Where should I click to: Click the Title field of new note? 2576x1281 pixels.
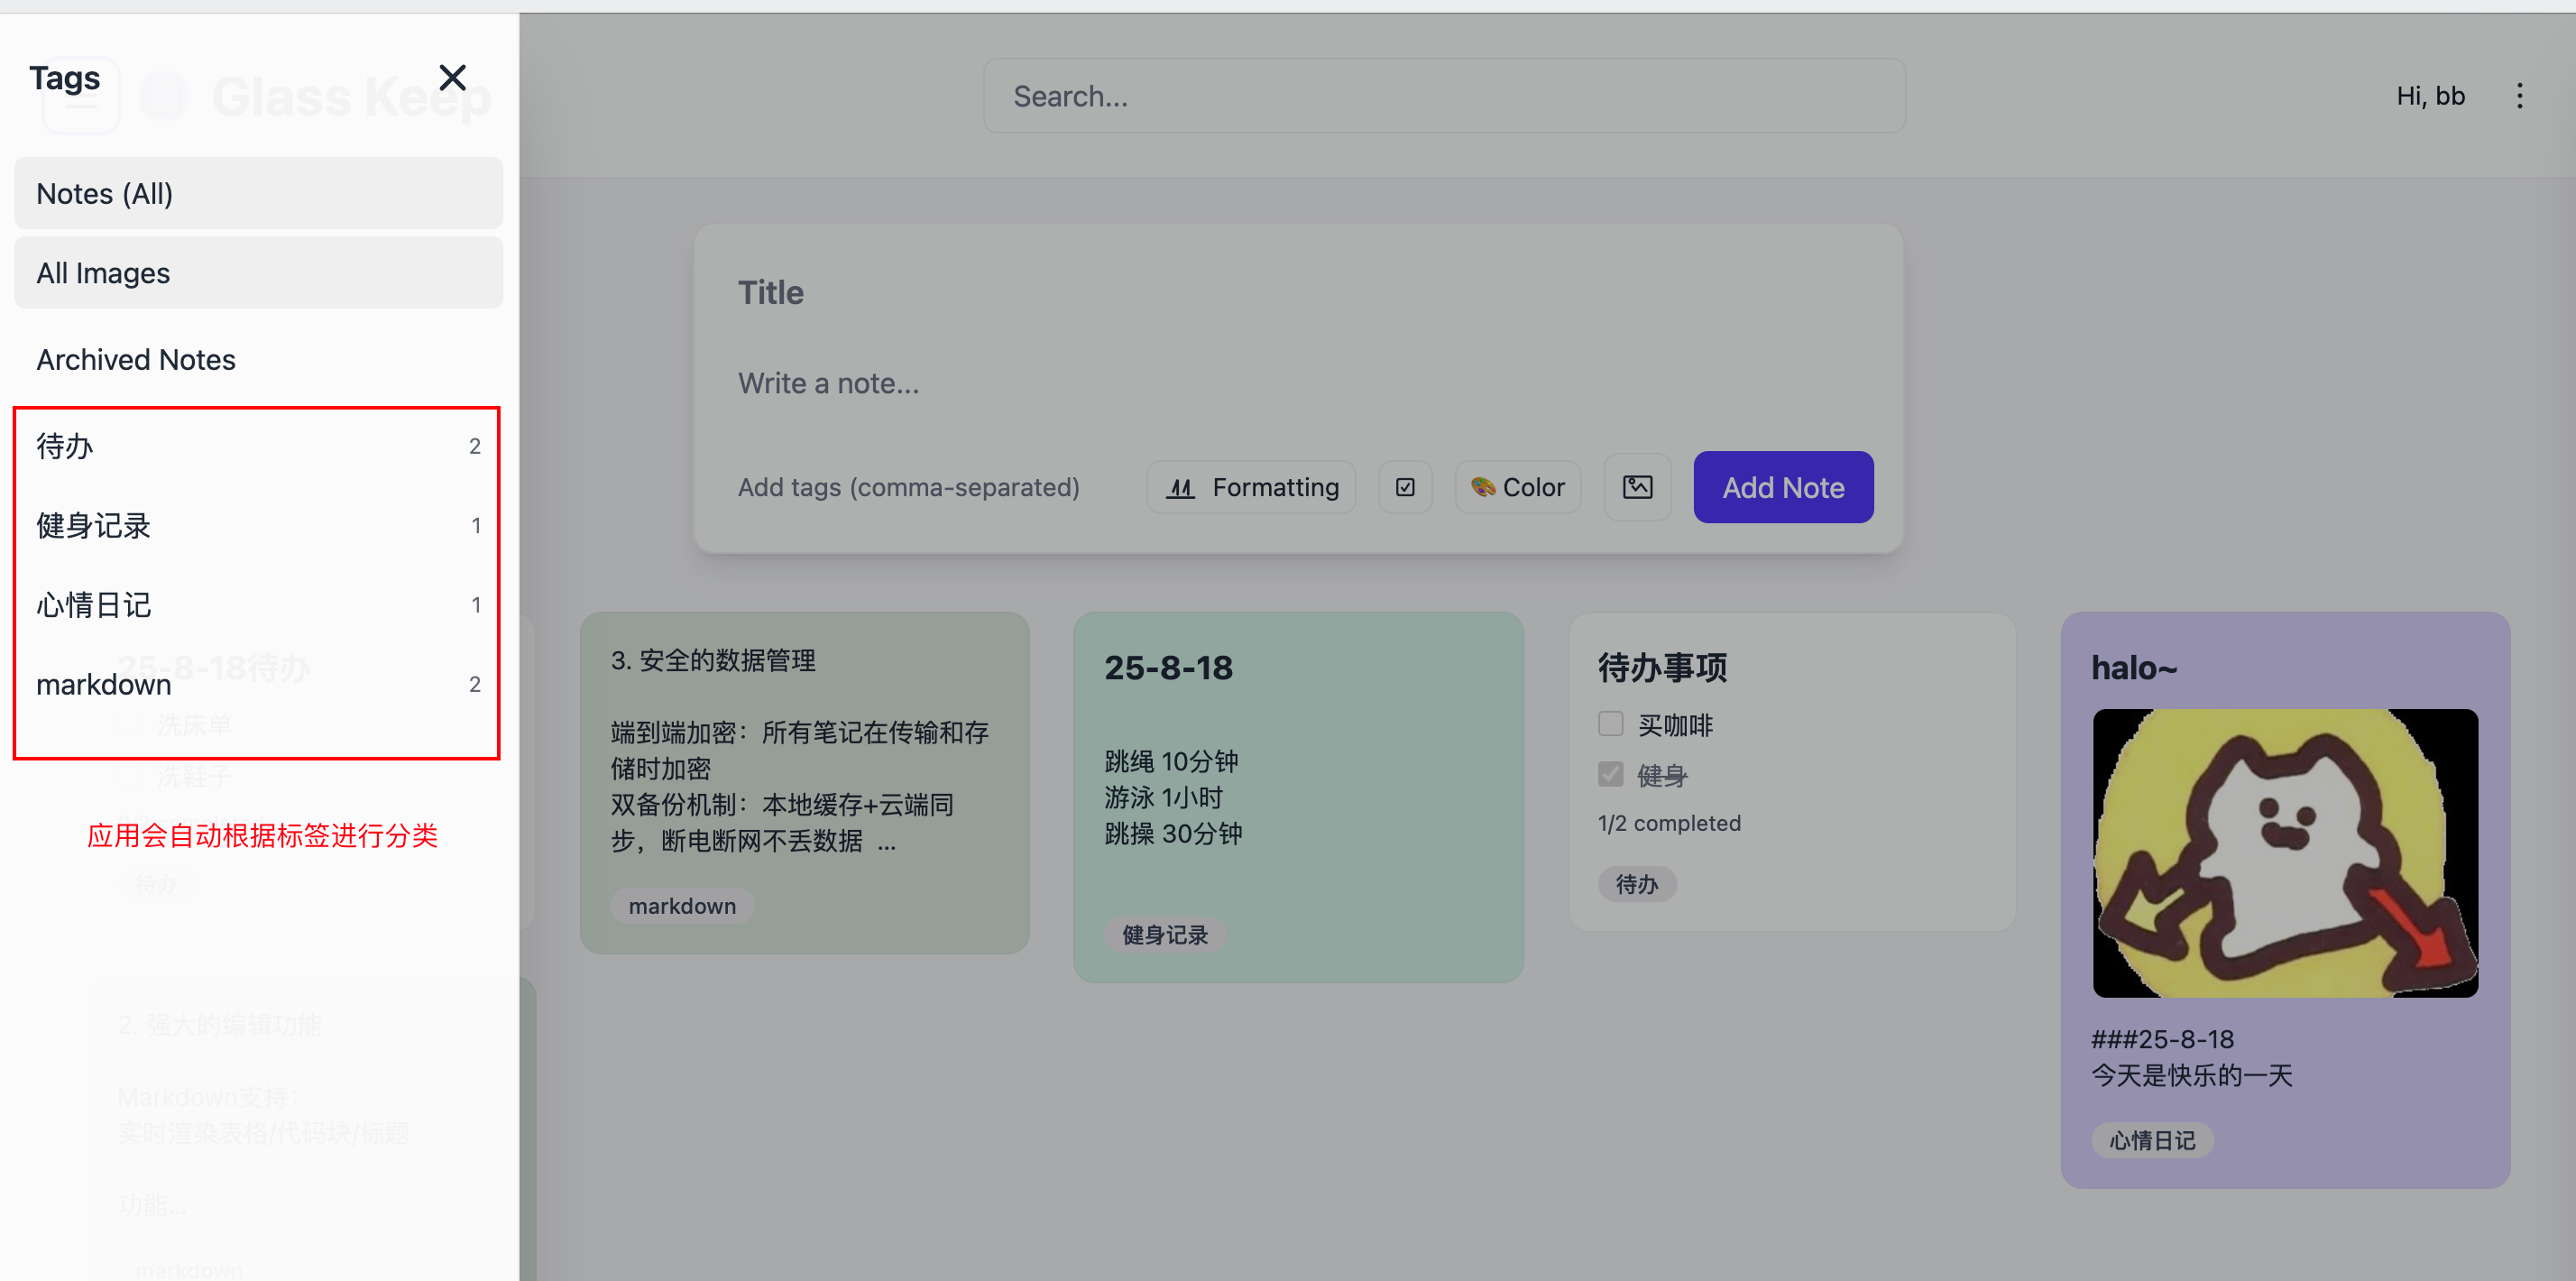(x=1298, y=293)
